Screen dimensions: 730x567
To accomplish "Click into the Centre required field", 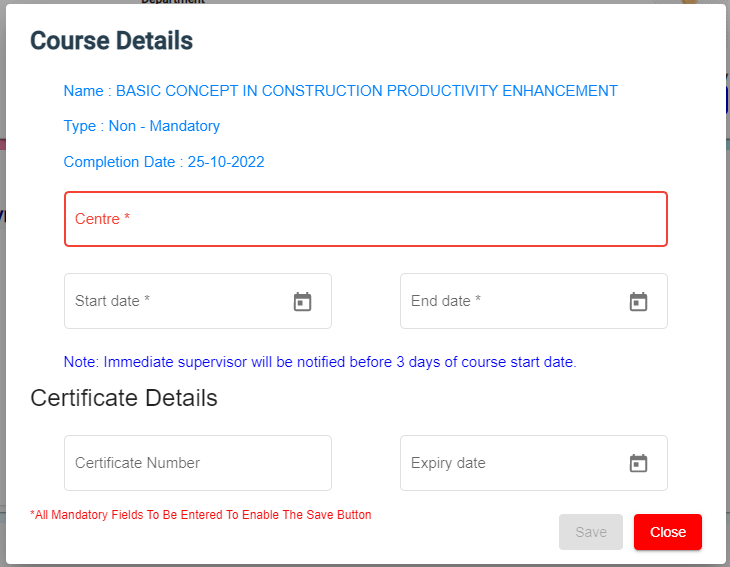I will click(x=365, y=219).
